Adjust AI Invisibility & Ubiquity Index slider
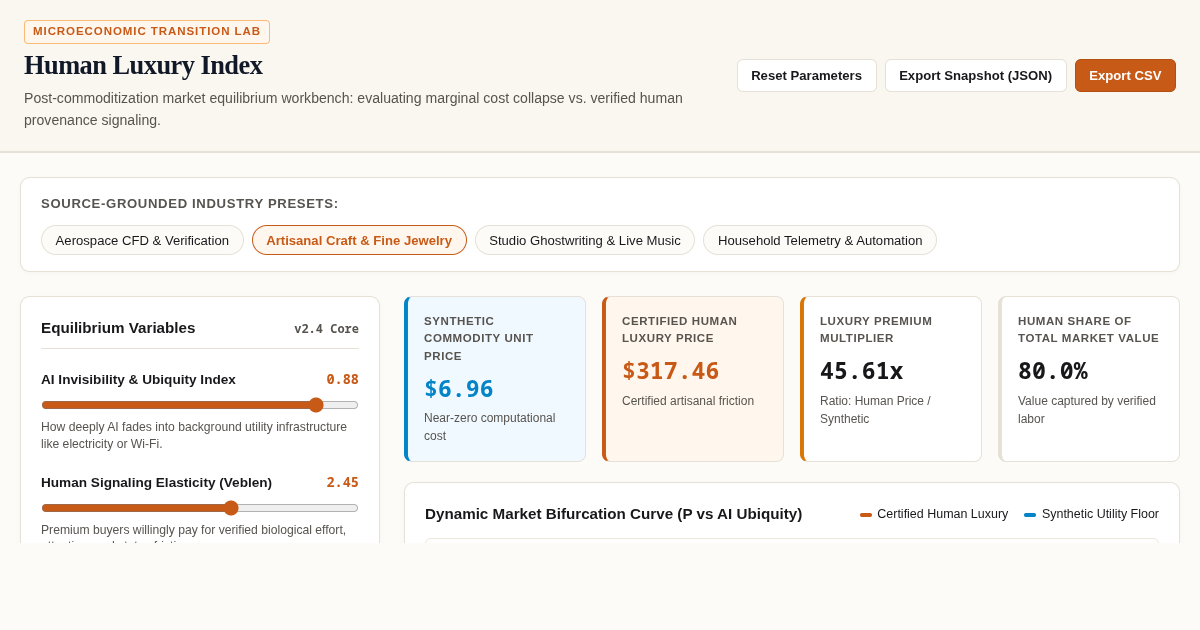Image resolution: width=1200 pixels, height=630 pixels. (200, 405)
